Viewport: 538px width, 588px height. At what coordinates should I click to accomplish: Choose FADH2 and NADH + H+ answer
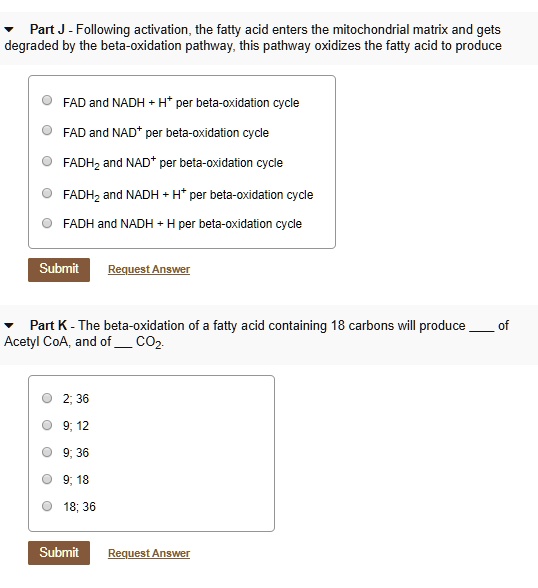pos(47,193)
